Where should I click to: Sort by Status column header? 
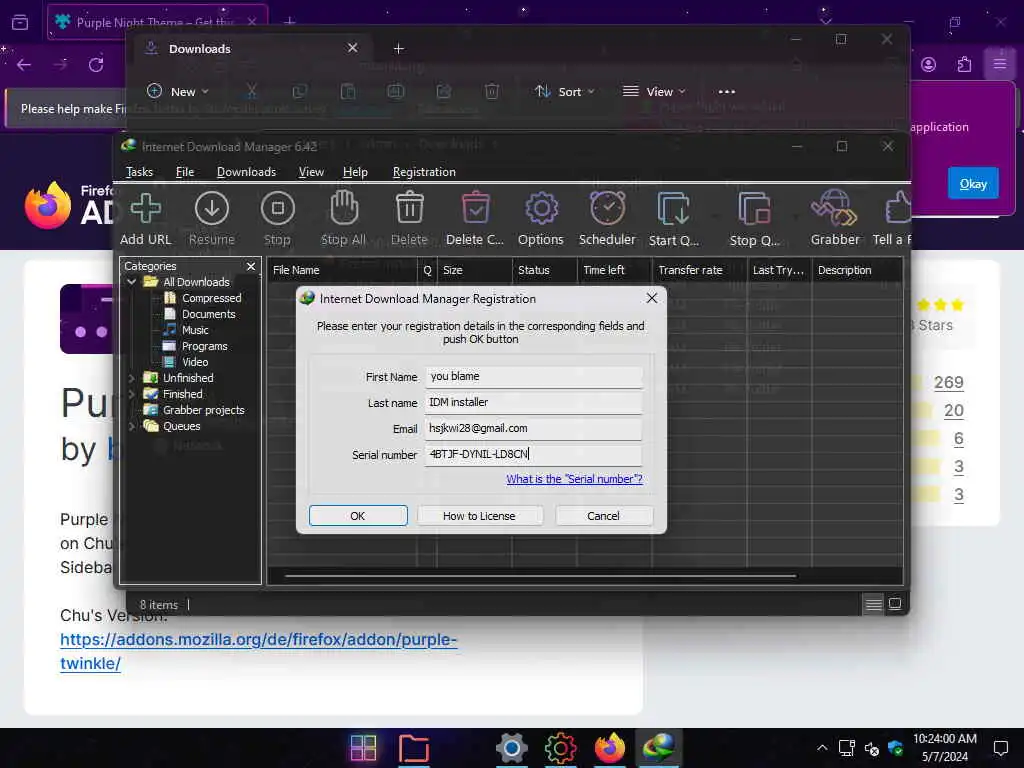545,270
